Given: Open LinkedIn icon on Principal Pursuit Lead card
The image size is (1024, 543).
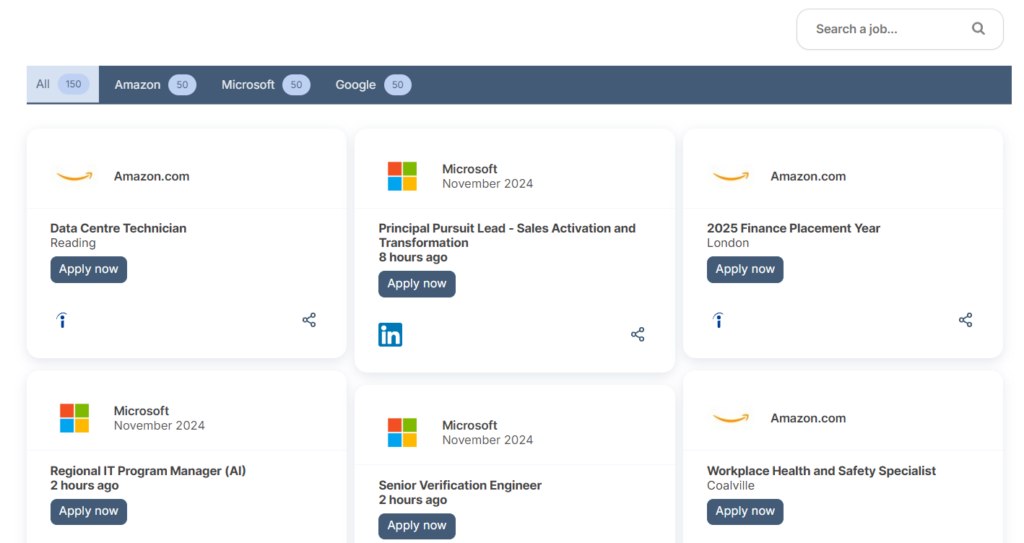Looking at the screenshot, I should [390, 335].
